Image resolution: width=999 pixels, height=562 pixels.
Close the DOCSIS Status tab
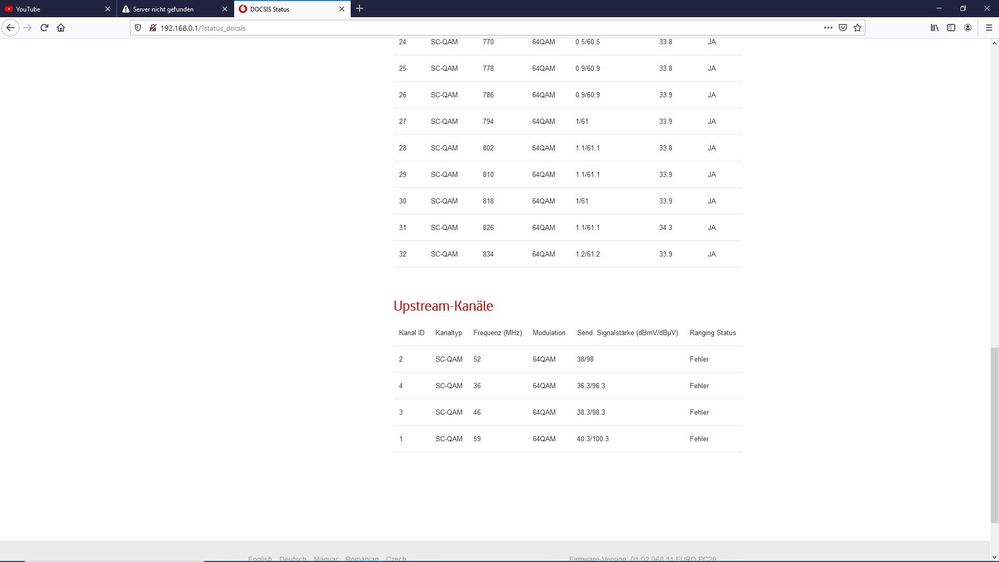pos(341,9)
